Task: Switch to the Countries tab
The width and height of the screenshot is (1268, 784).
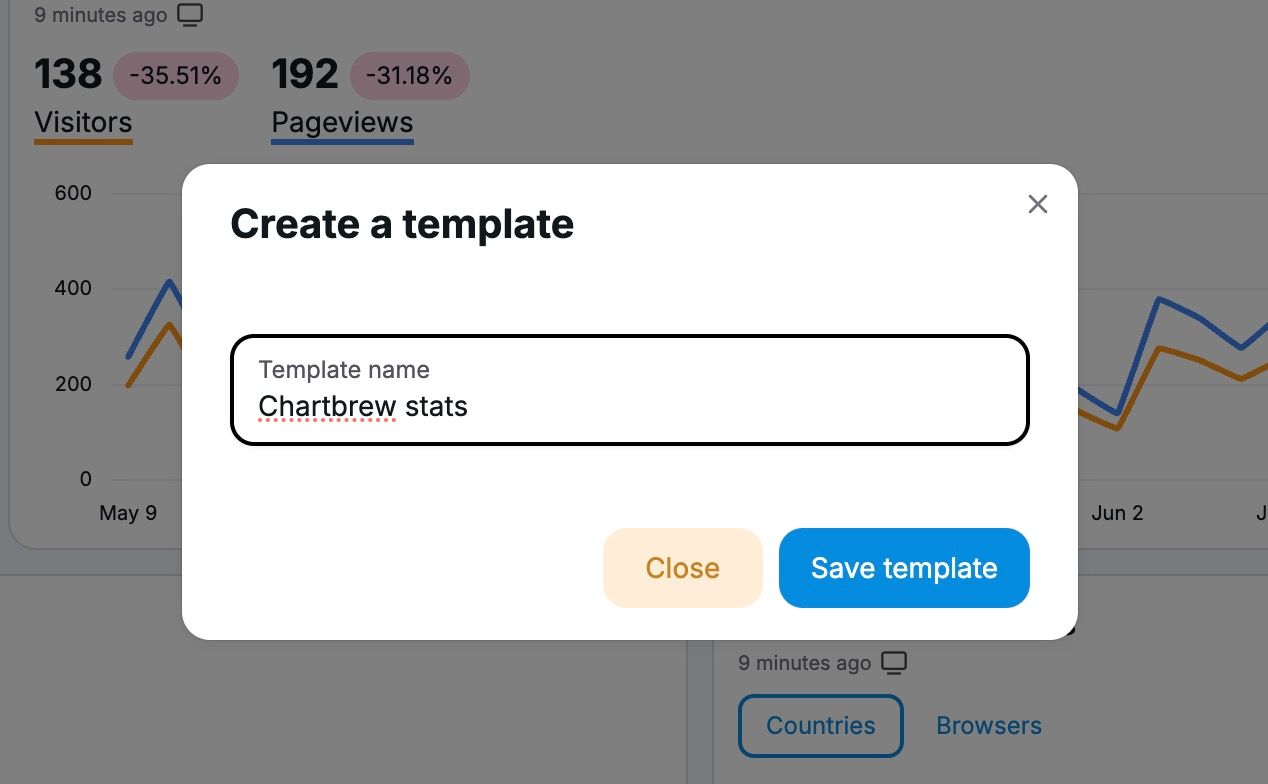Action: tap(820, 725)
